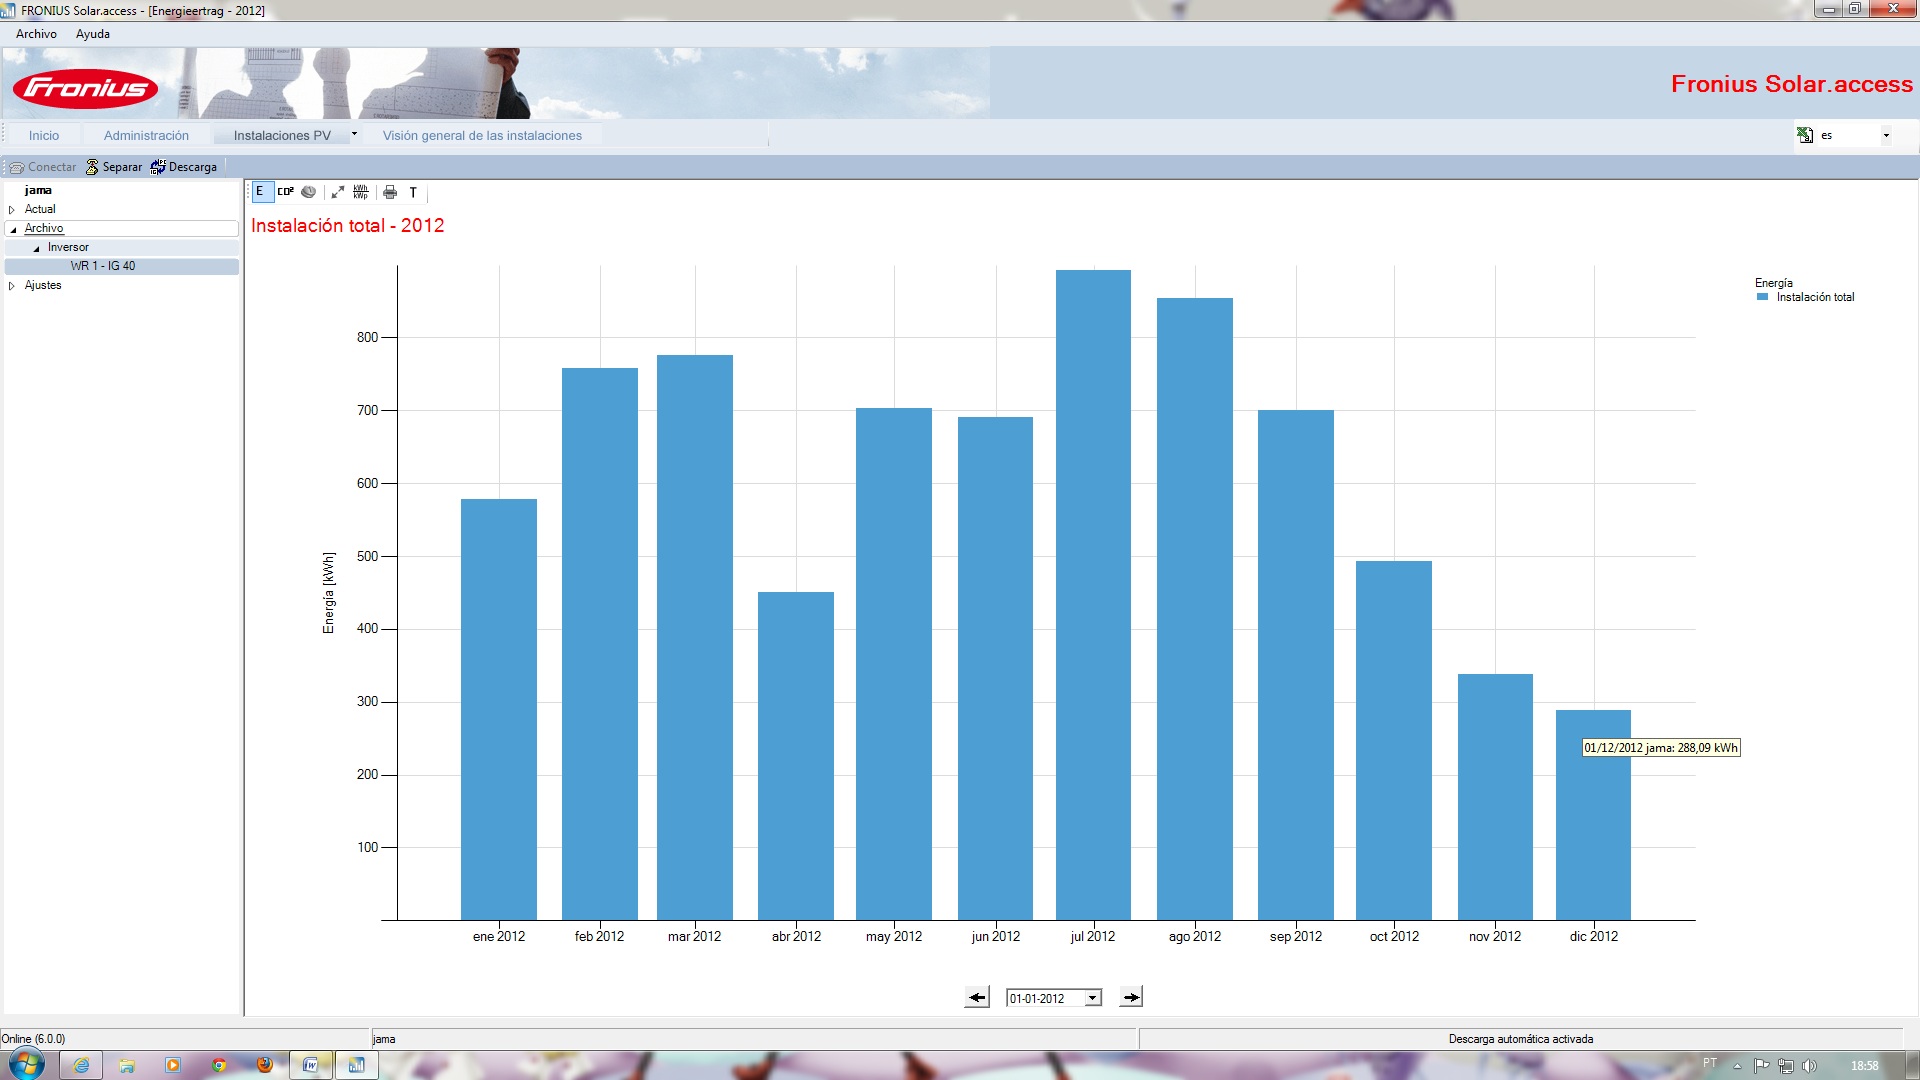Open the coins earnings view

point(309,192)
